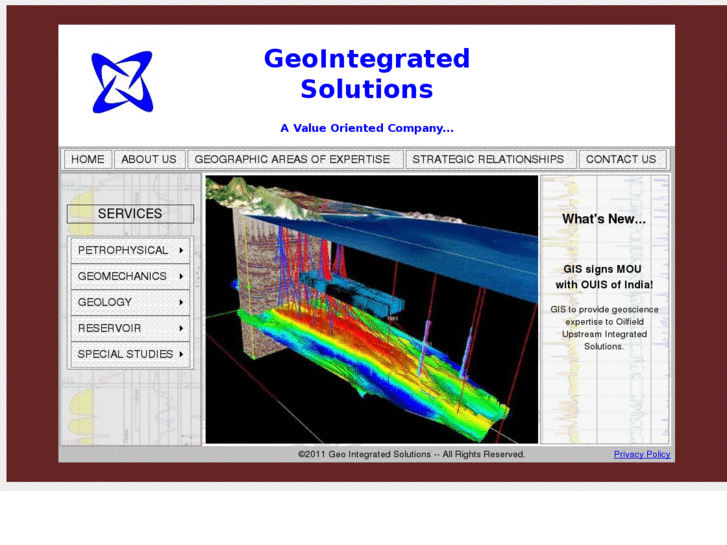Viewport: 727px width, 545px height.
Task: Click the "GIS to provide geoscience expertise" paragraph
Action: pos(604,328)
